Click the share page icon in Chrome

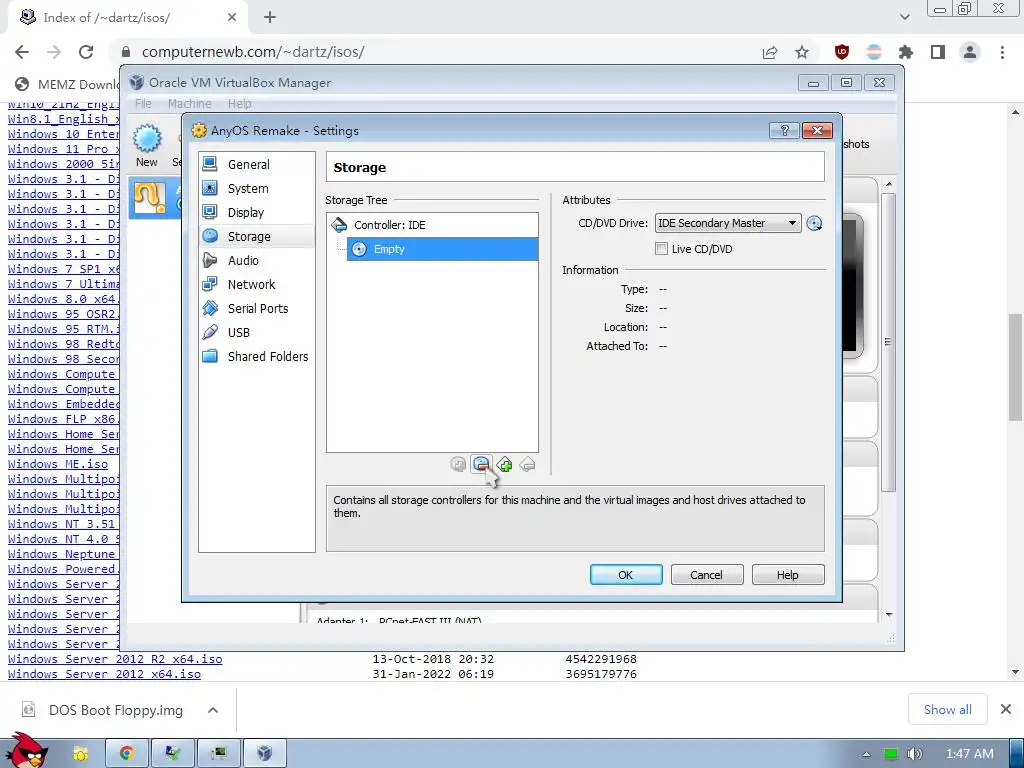click(770, 52)
